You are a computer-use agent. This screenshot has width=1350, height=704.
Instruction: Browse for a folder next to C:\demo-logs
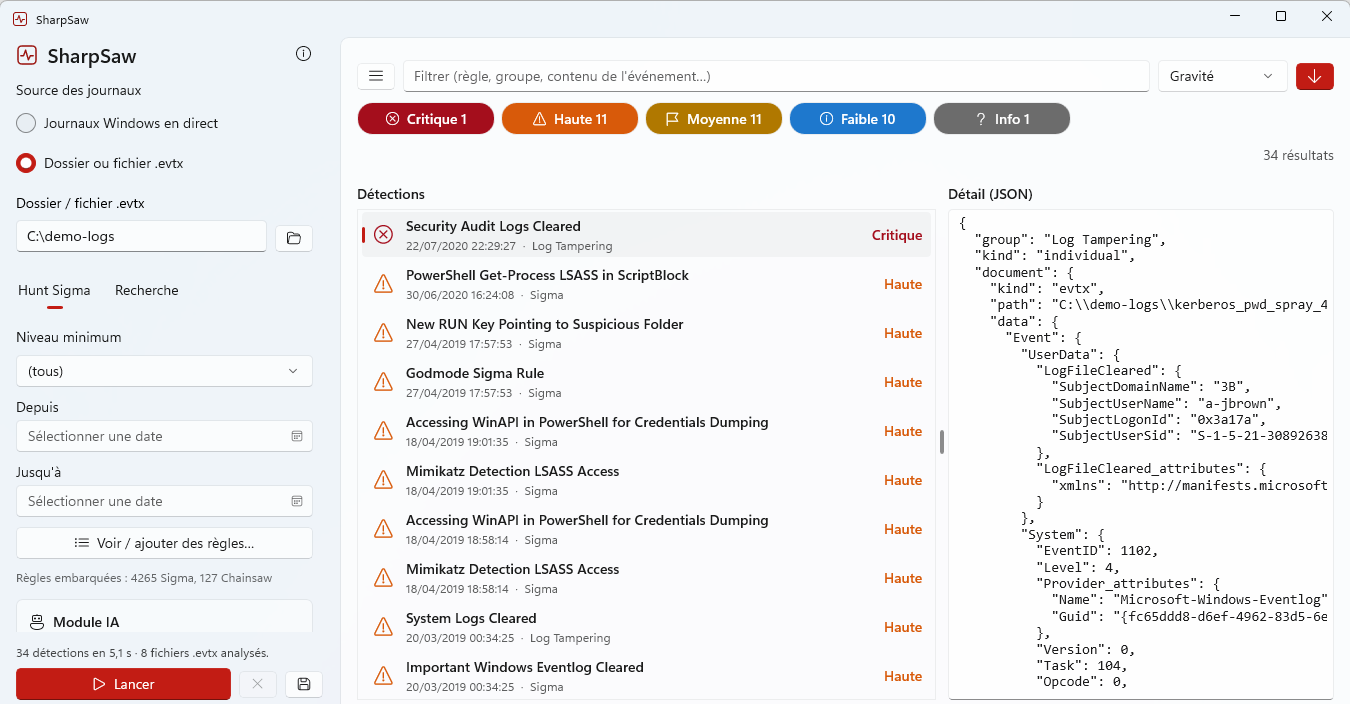click(294, 238)
